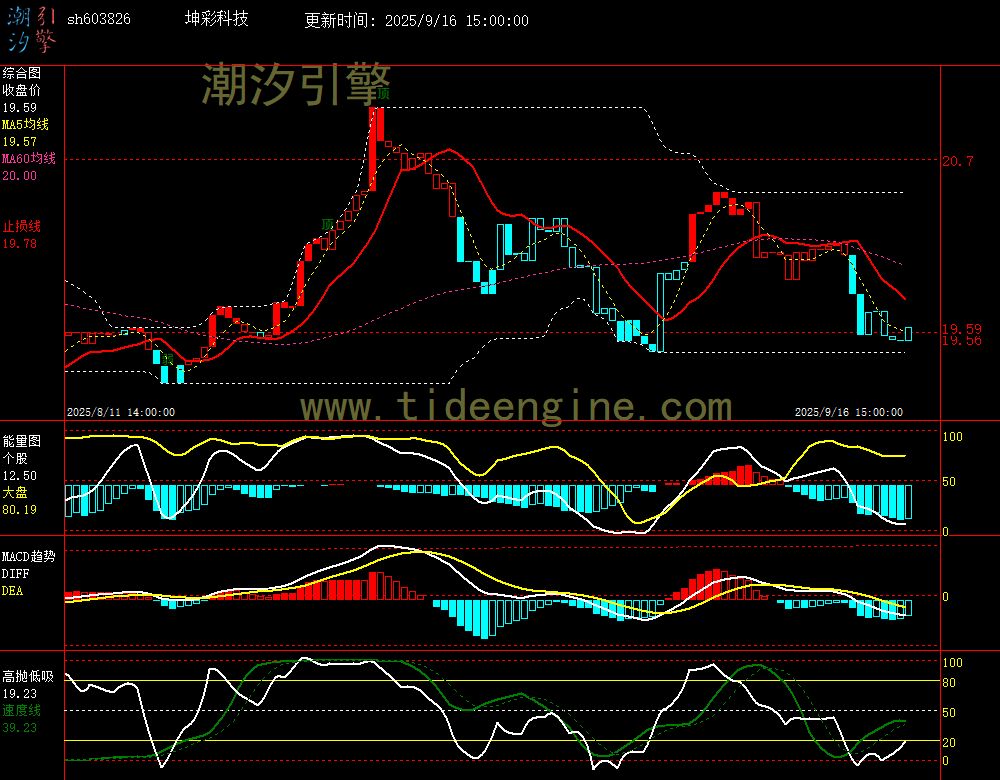The height and width of the screenshot is (780, 1000).
Task: Click the 20 axis label in 高抛低吸 panel
Action: tap(949, 742)
